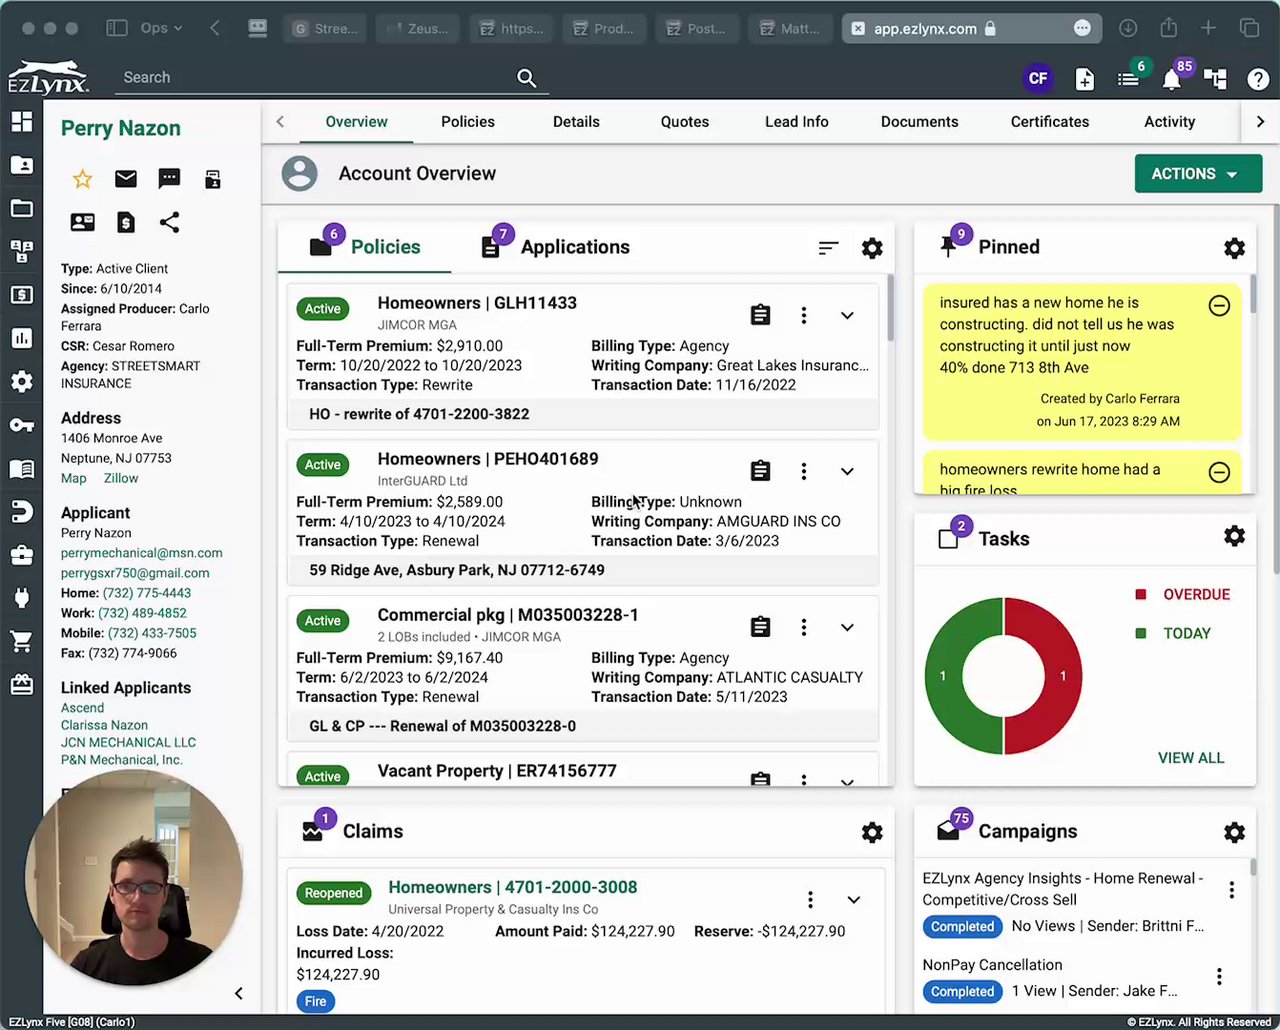Open the settings gear in left sidebar
This screenshot has height=1030, width=1280.
tap(21, 381)
